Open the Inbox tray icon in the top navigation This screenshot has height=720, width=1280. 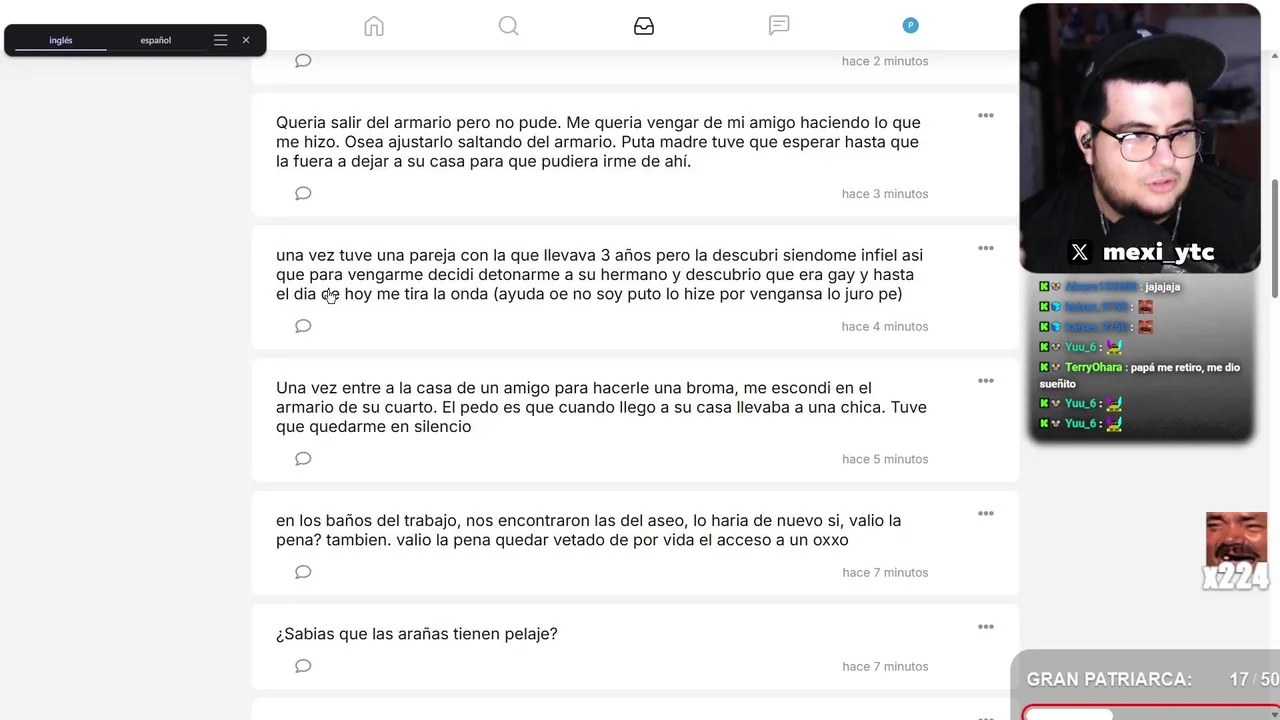[644, 26]
